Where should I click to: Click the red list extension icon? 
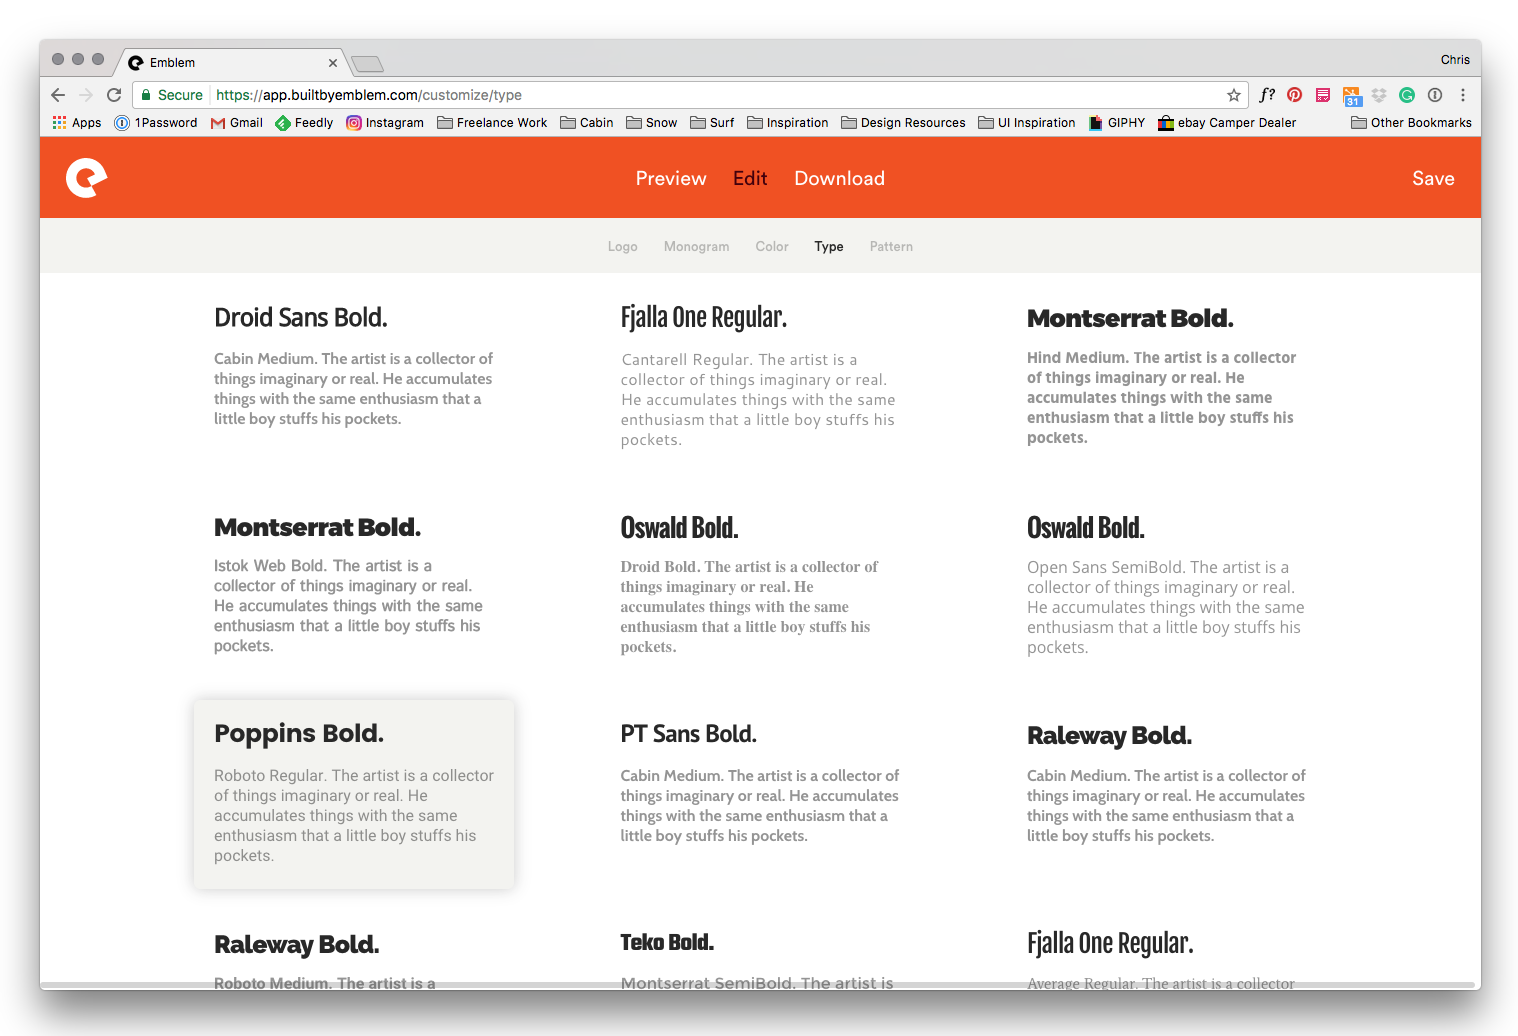[x=1323, y=95]
